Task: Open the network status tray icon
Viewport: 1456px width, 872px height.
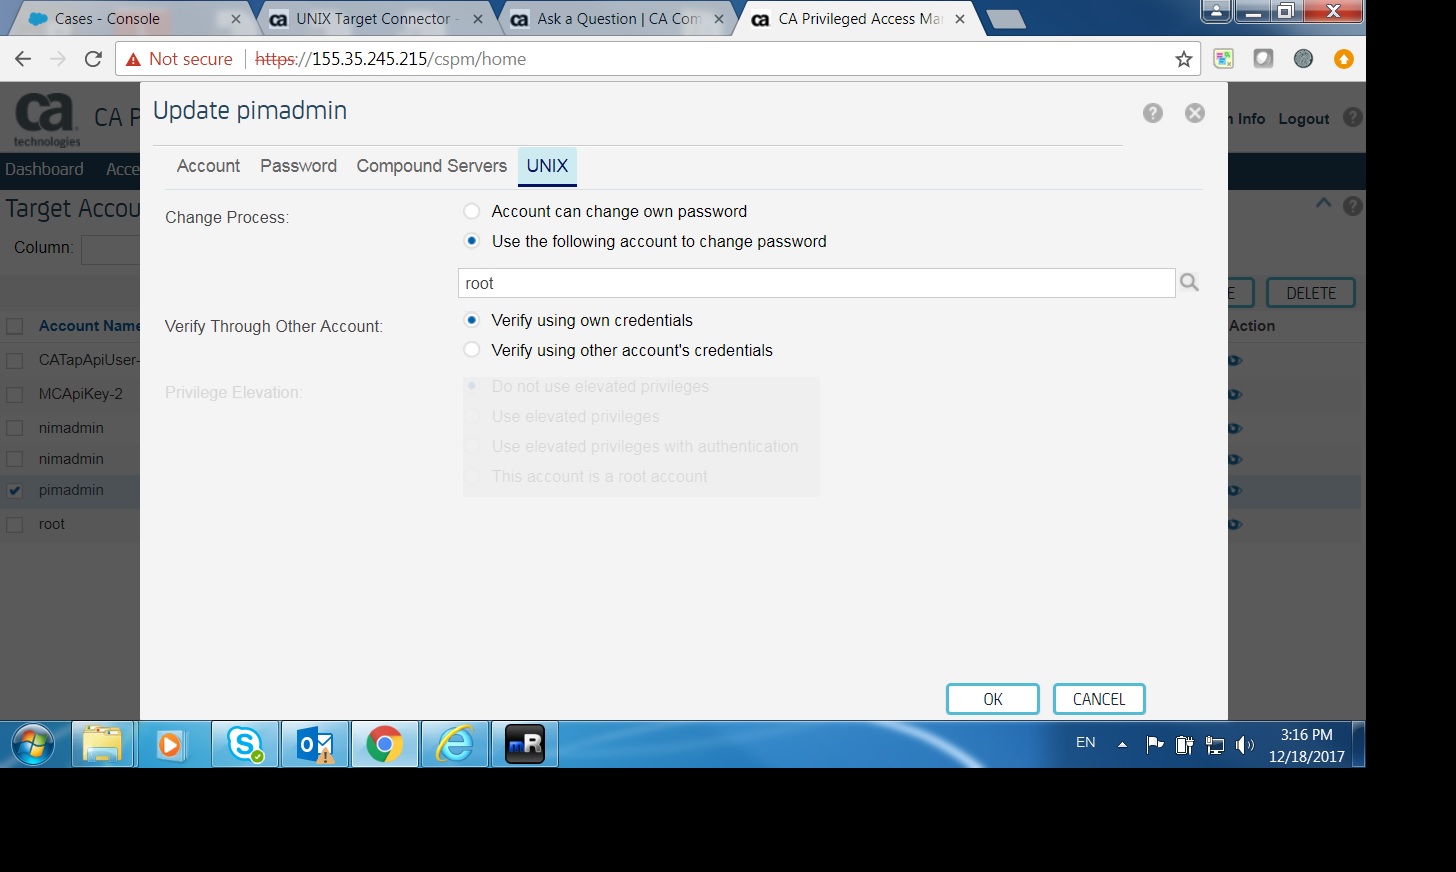Action: [1215, 744]
